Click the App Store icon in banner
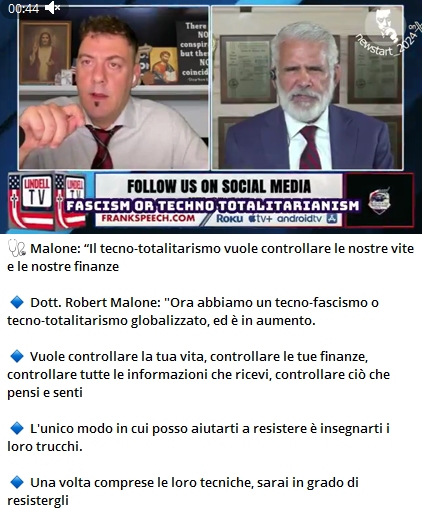The width and height of the screenshot is (422, 522). click(x=332, y=219)
